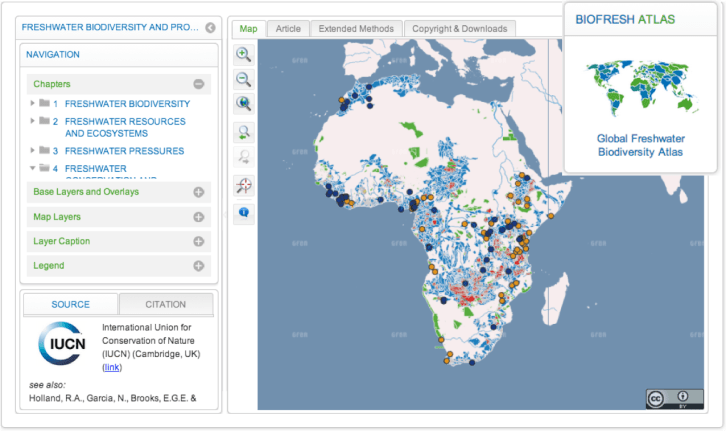Click the 'International Union for' source text
This screenshot has width=726, height=431.
coord(147,327)
